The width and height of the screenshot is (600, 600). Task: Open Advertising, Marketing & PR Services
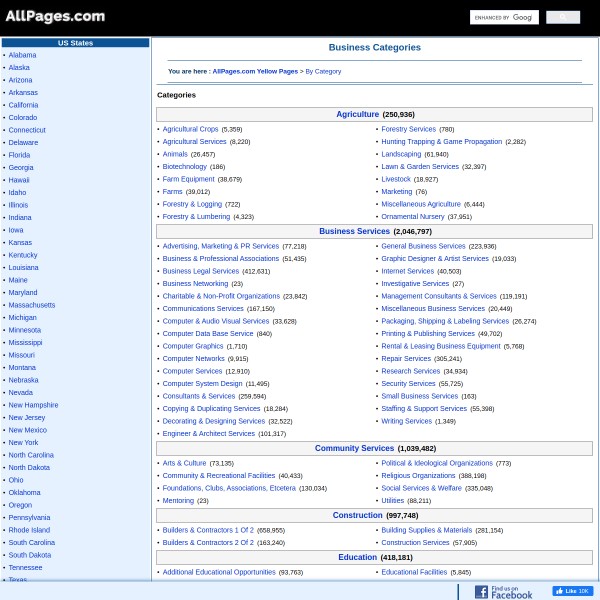click(x=221, y=246)
